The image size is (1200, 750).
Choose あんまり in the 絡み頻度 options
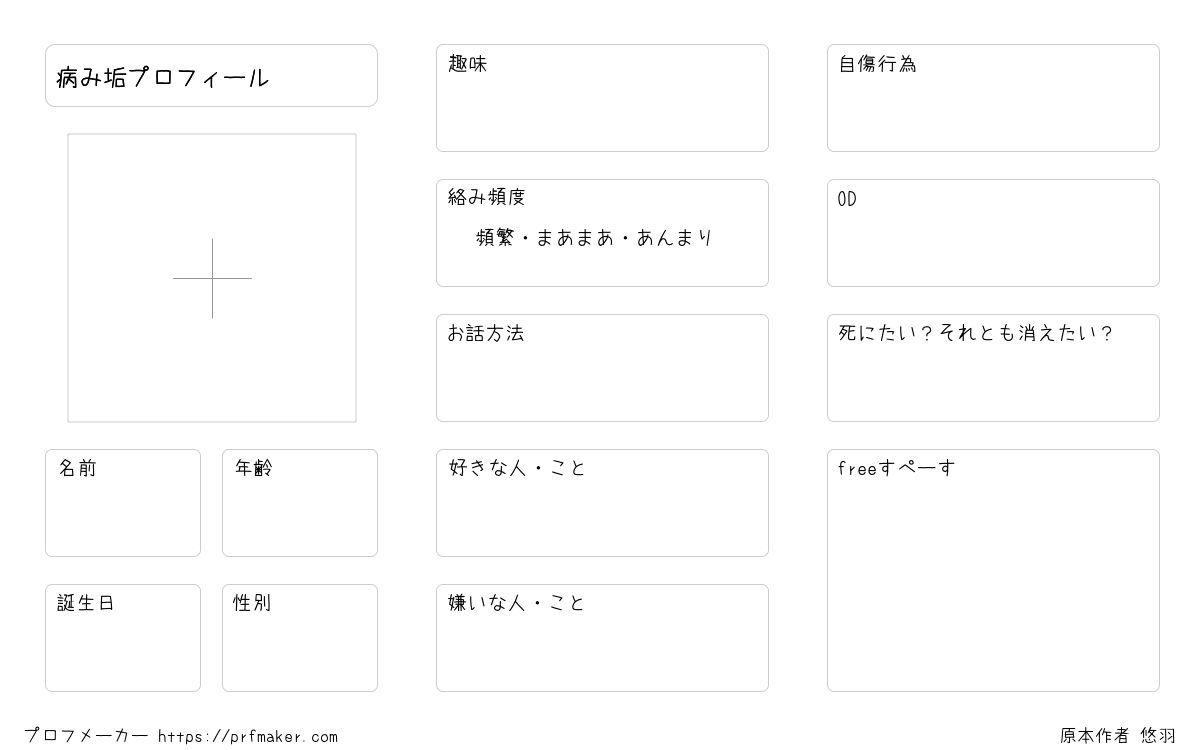(673, 238)
